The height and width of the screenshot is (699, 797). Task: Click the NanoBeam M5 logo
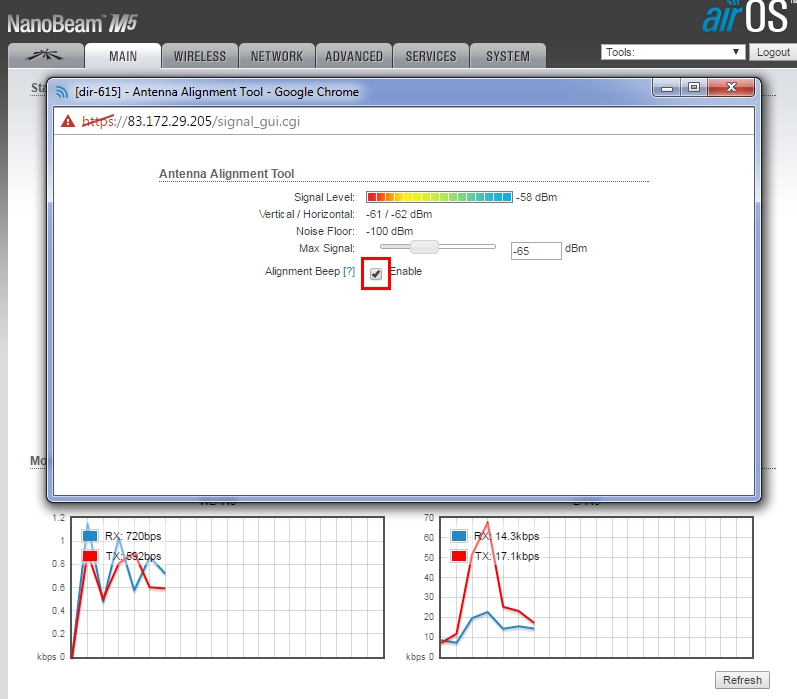(x=72, y=24)
